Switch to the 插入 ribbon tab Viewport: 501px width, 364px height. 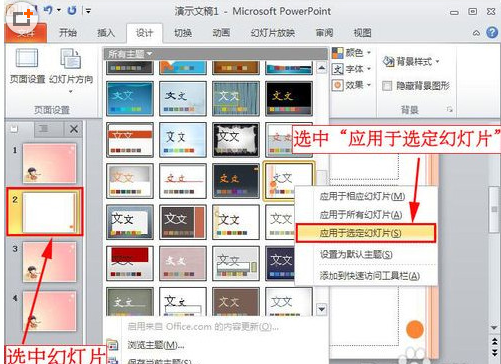point(106,33)
